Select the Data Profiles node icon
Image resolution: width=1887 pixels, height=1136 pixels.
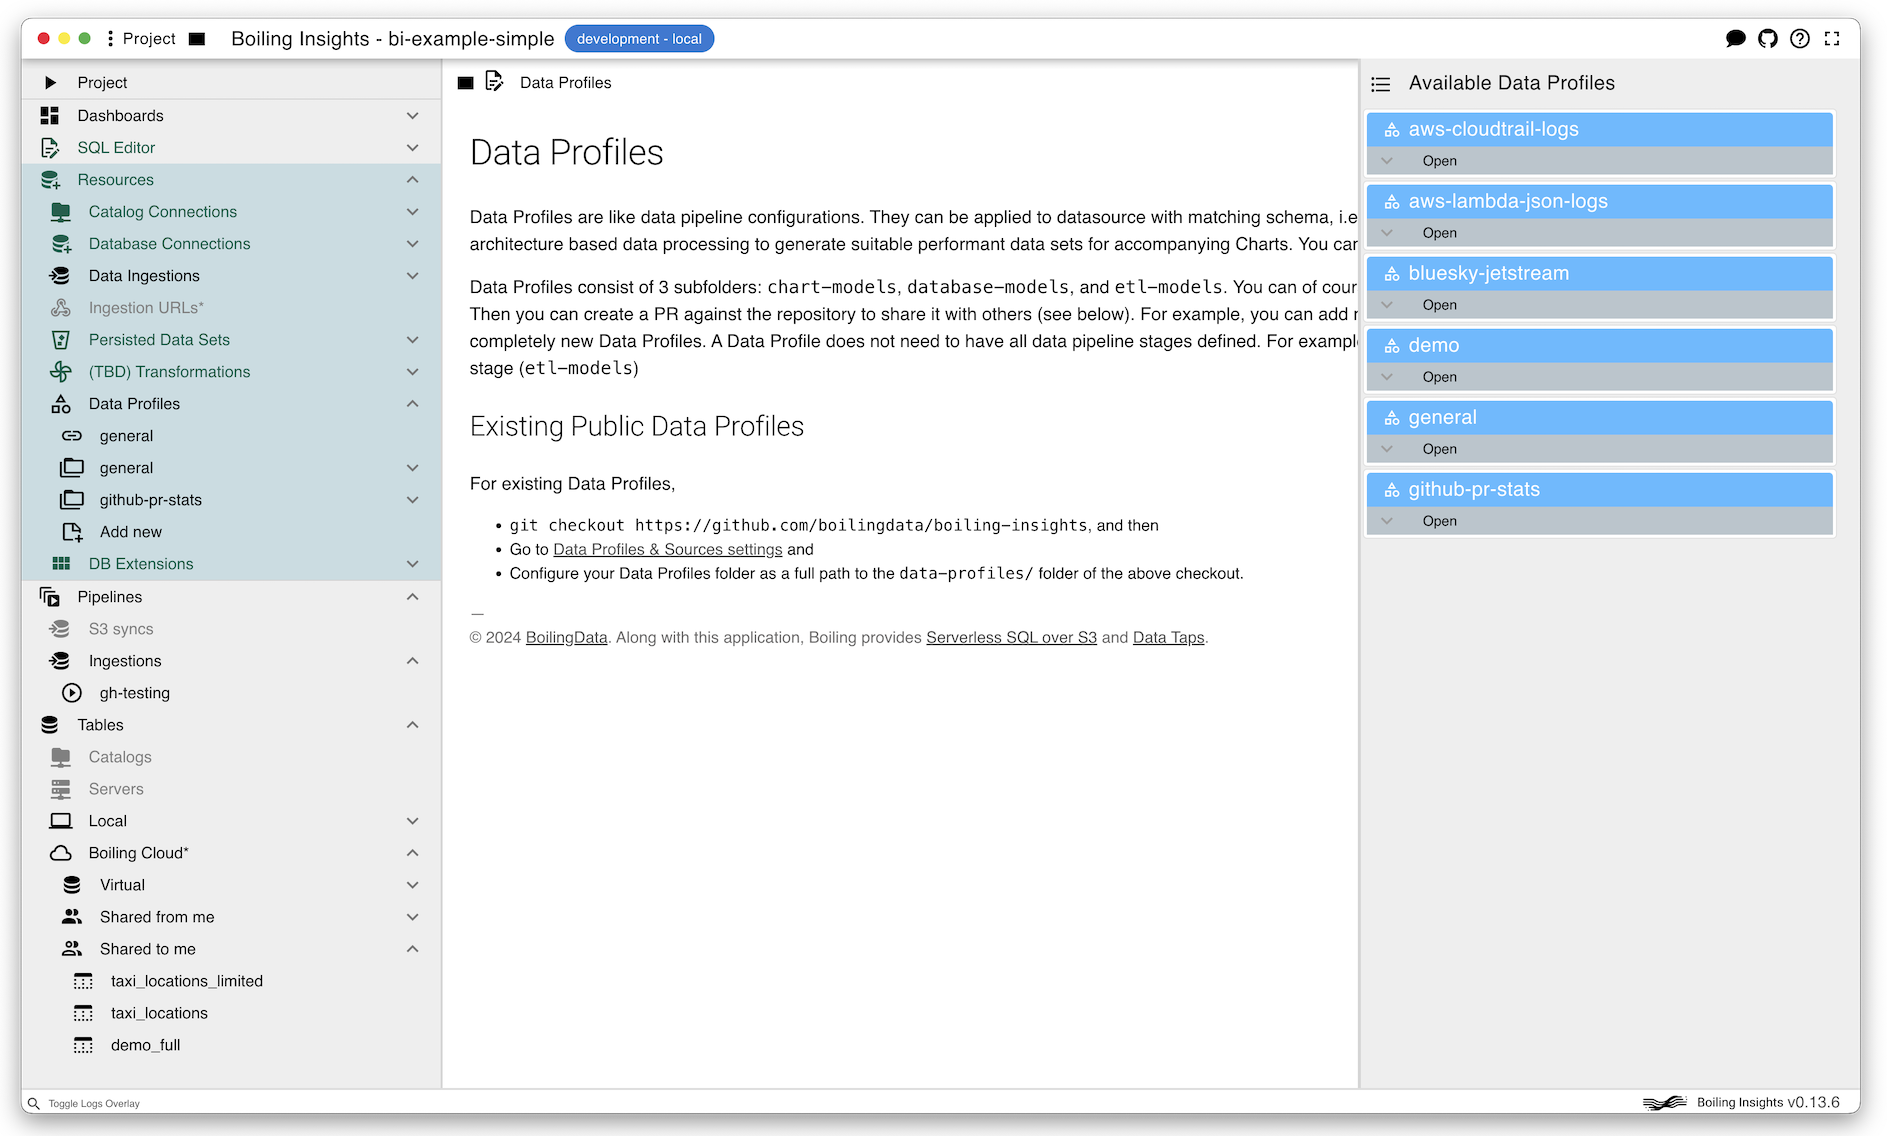tap(60, 403)
